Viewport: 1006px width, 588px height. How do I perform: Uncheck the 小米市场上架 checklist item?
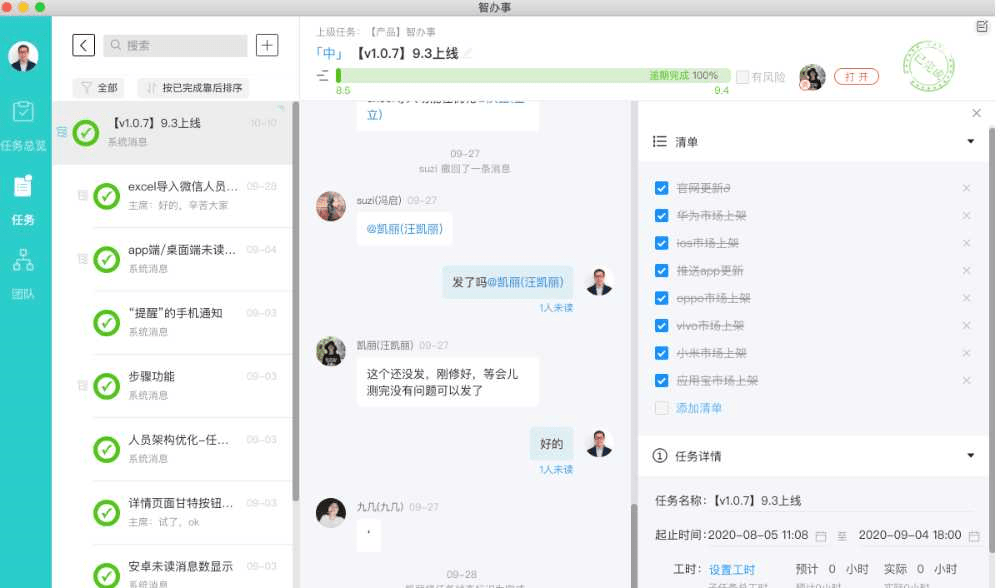click(x=661, y=353)
